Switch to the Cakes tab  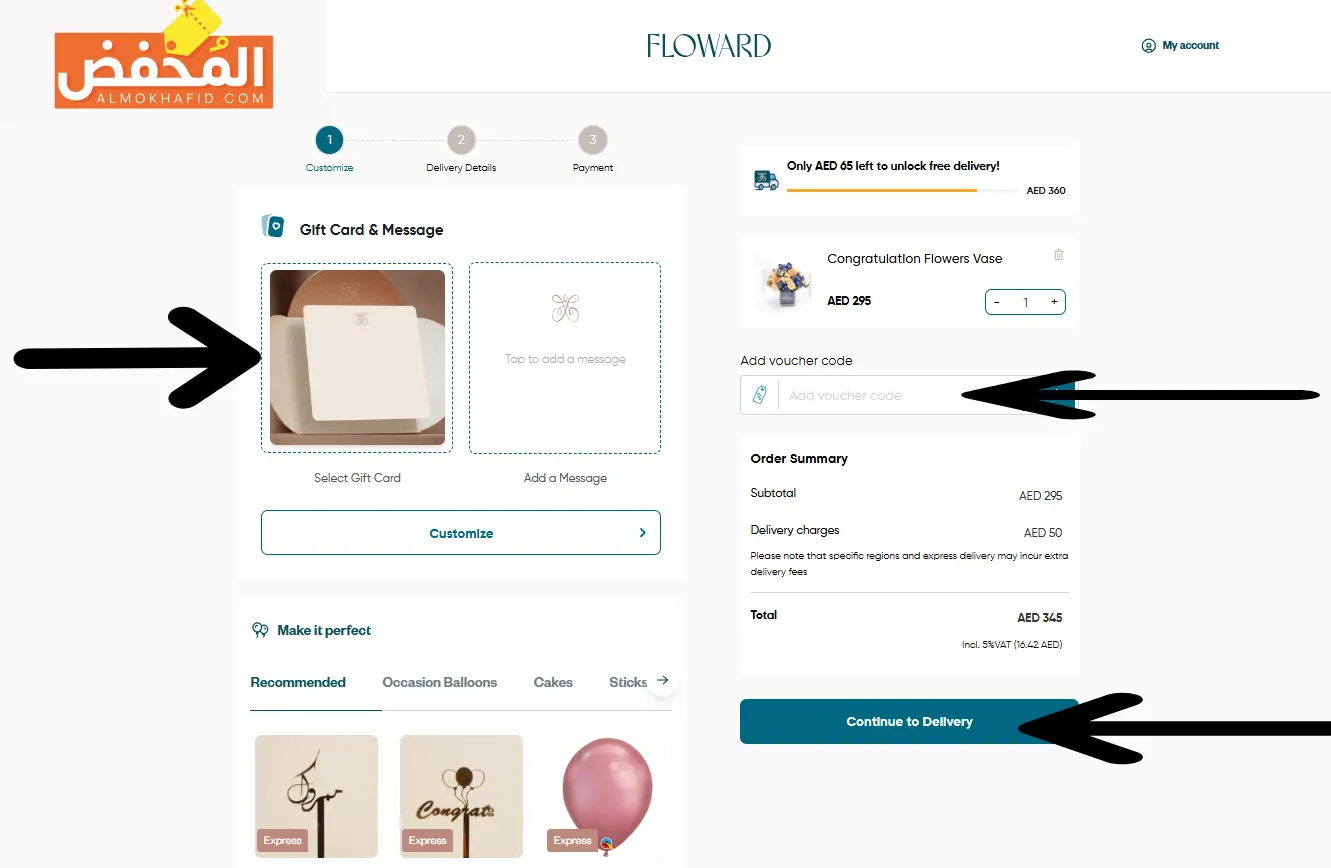(x=553, y=682)
